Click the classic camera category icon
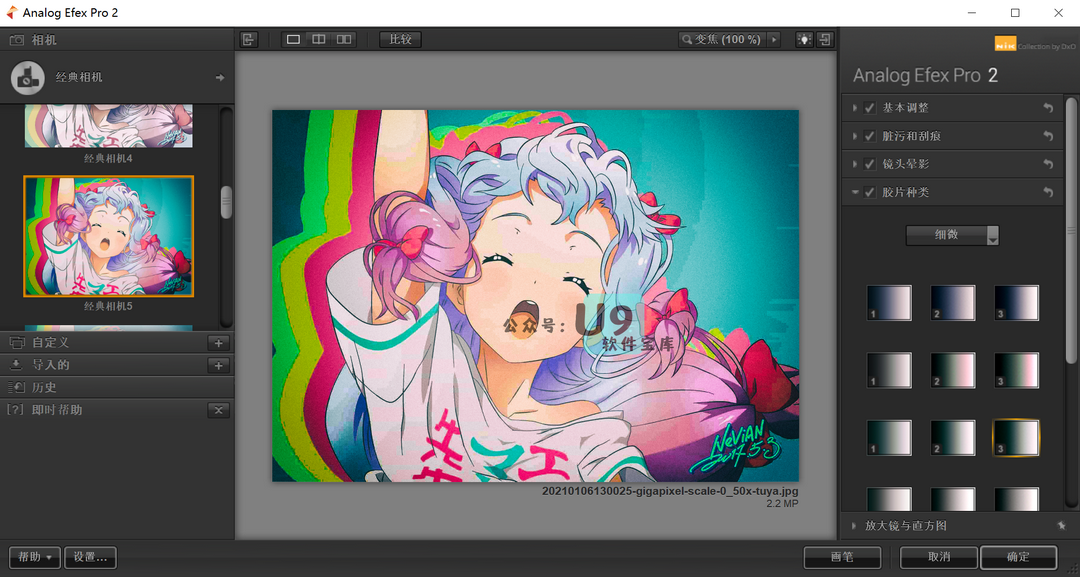Image resolution: width=1080 pixels, height=577 pixels. [28, 77]
